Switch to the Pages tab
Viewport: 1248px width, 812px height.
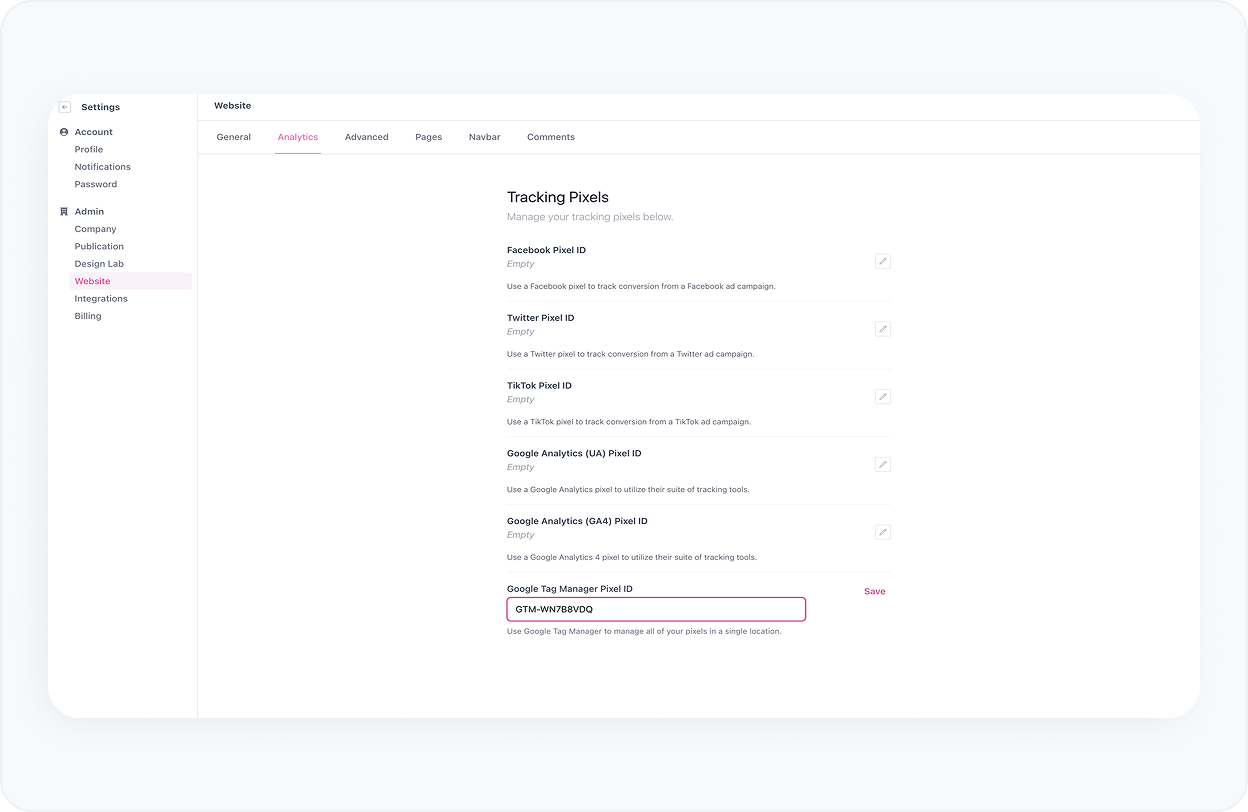pos(428,137)
